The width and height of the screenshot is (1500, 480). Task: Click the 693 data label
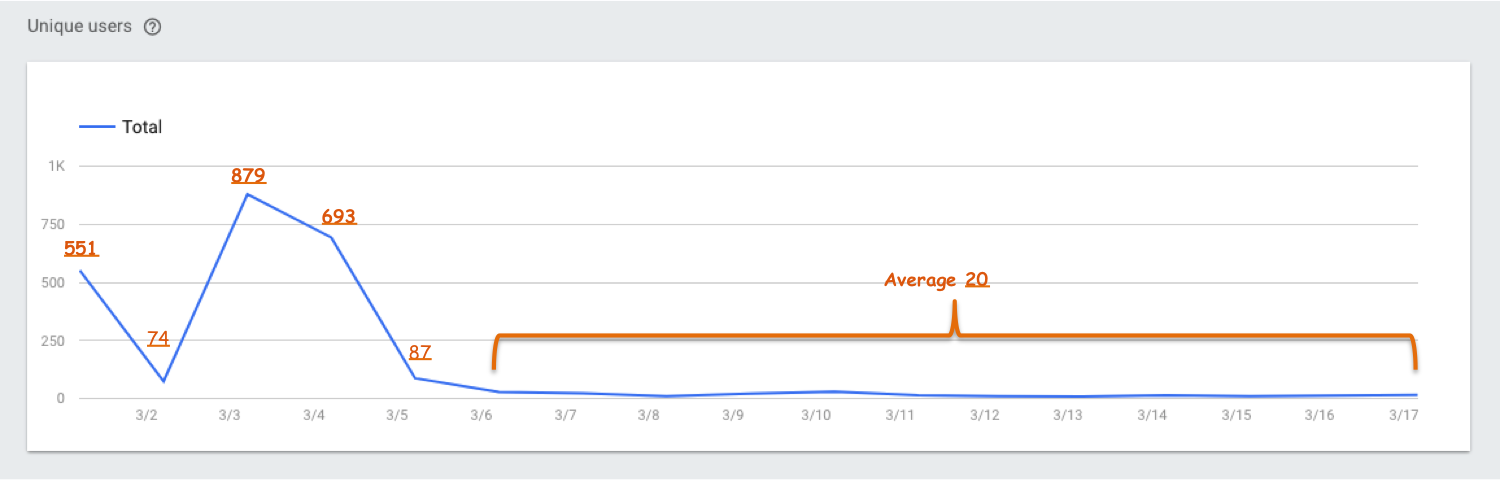click(x=339, y=216)
